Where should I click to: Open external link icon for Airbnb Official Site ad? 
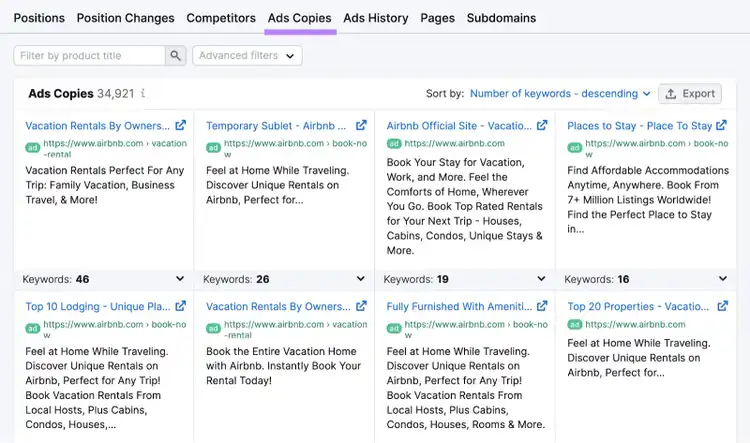[x=542, y=125]
